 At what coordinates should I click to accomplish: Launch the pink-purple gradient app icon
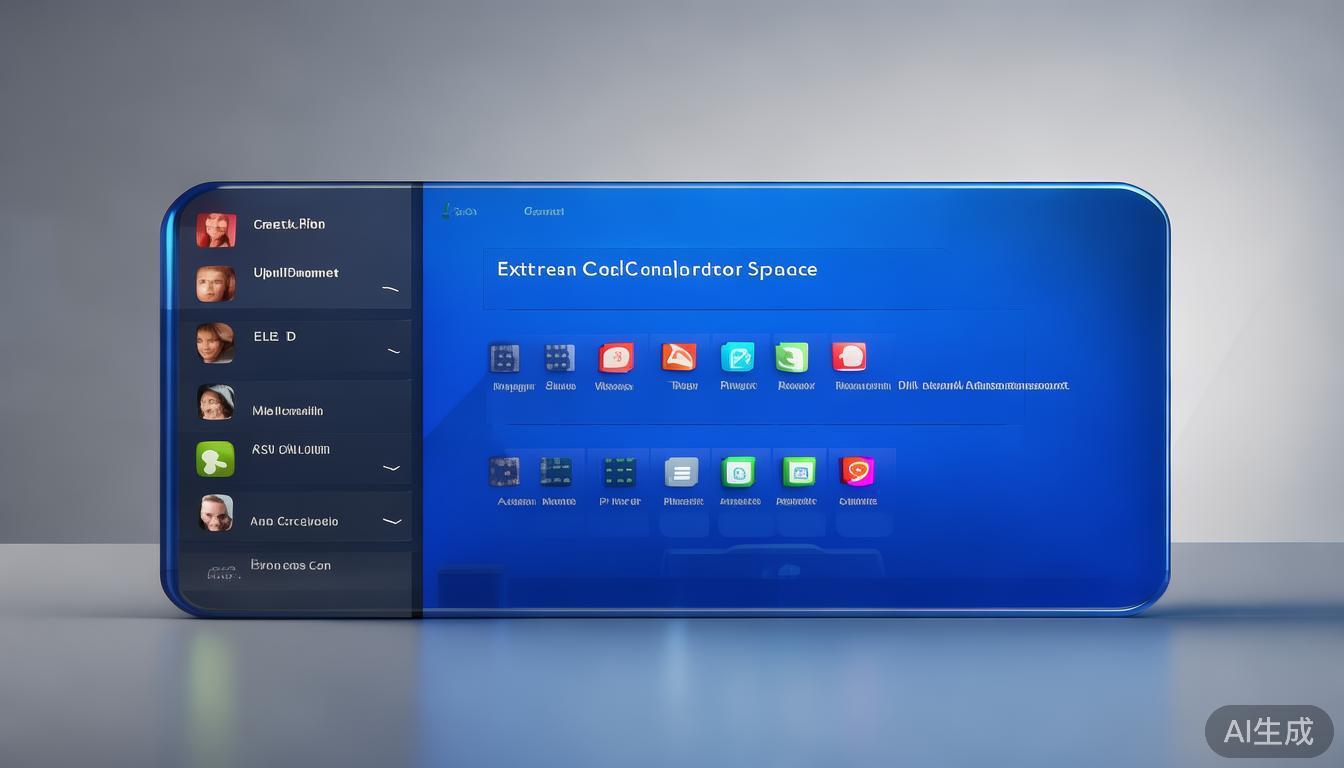point(857,472)
